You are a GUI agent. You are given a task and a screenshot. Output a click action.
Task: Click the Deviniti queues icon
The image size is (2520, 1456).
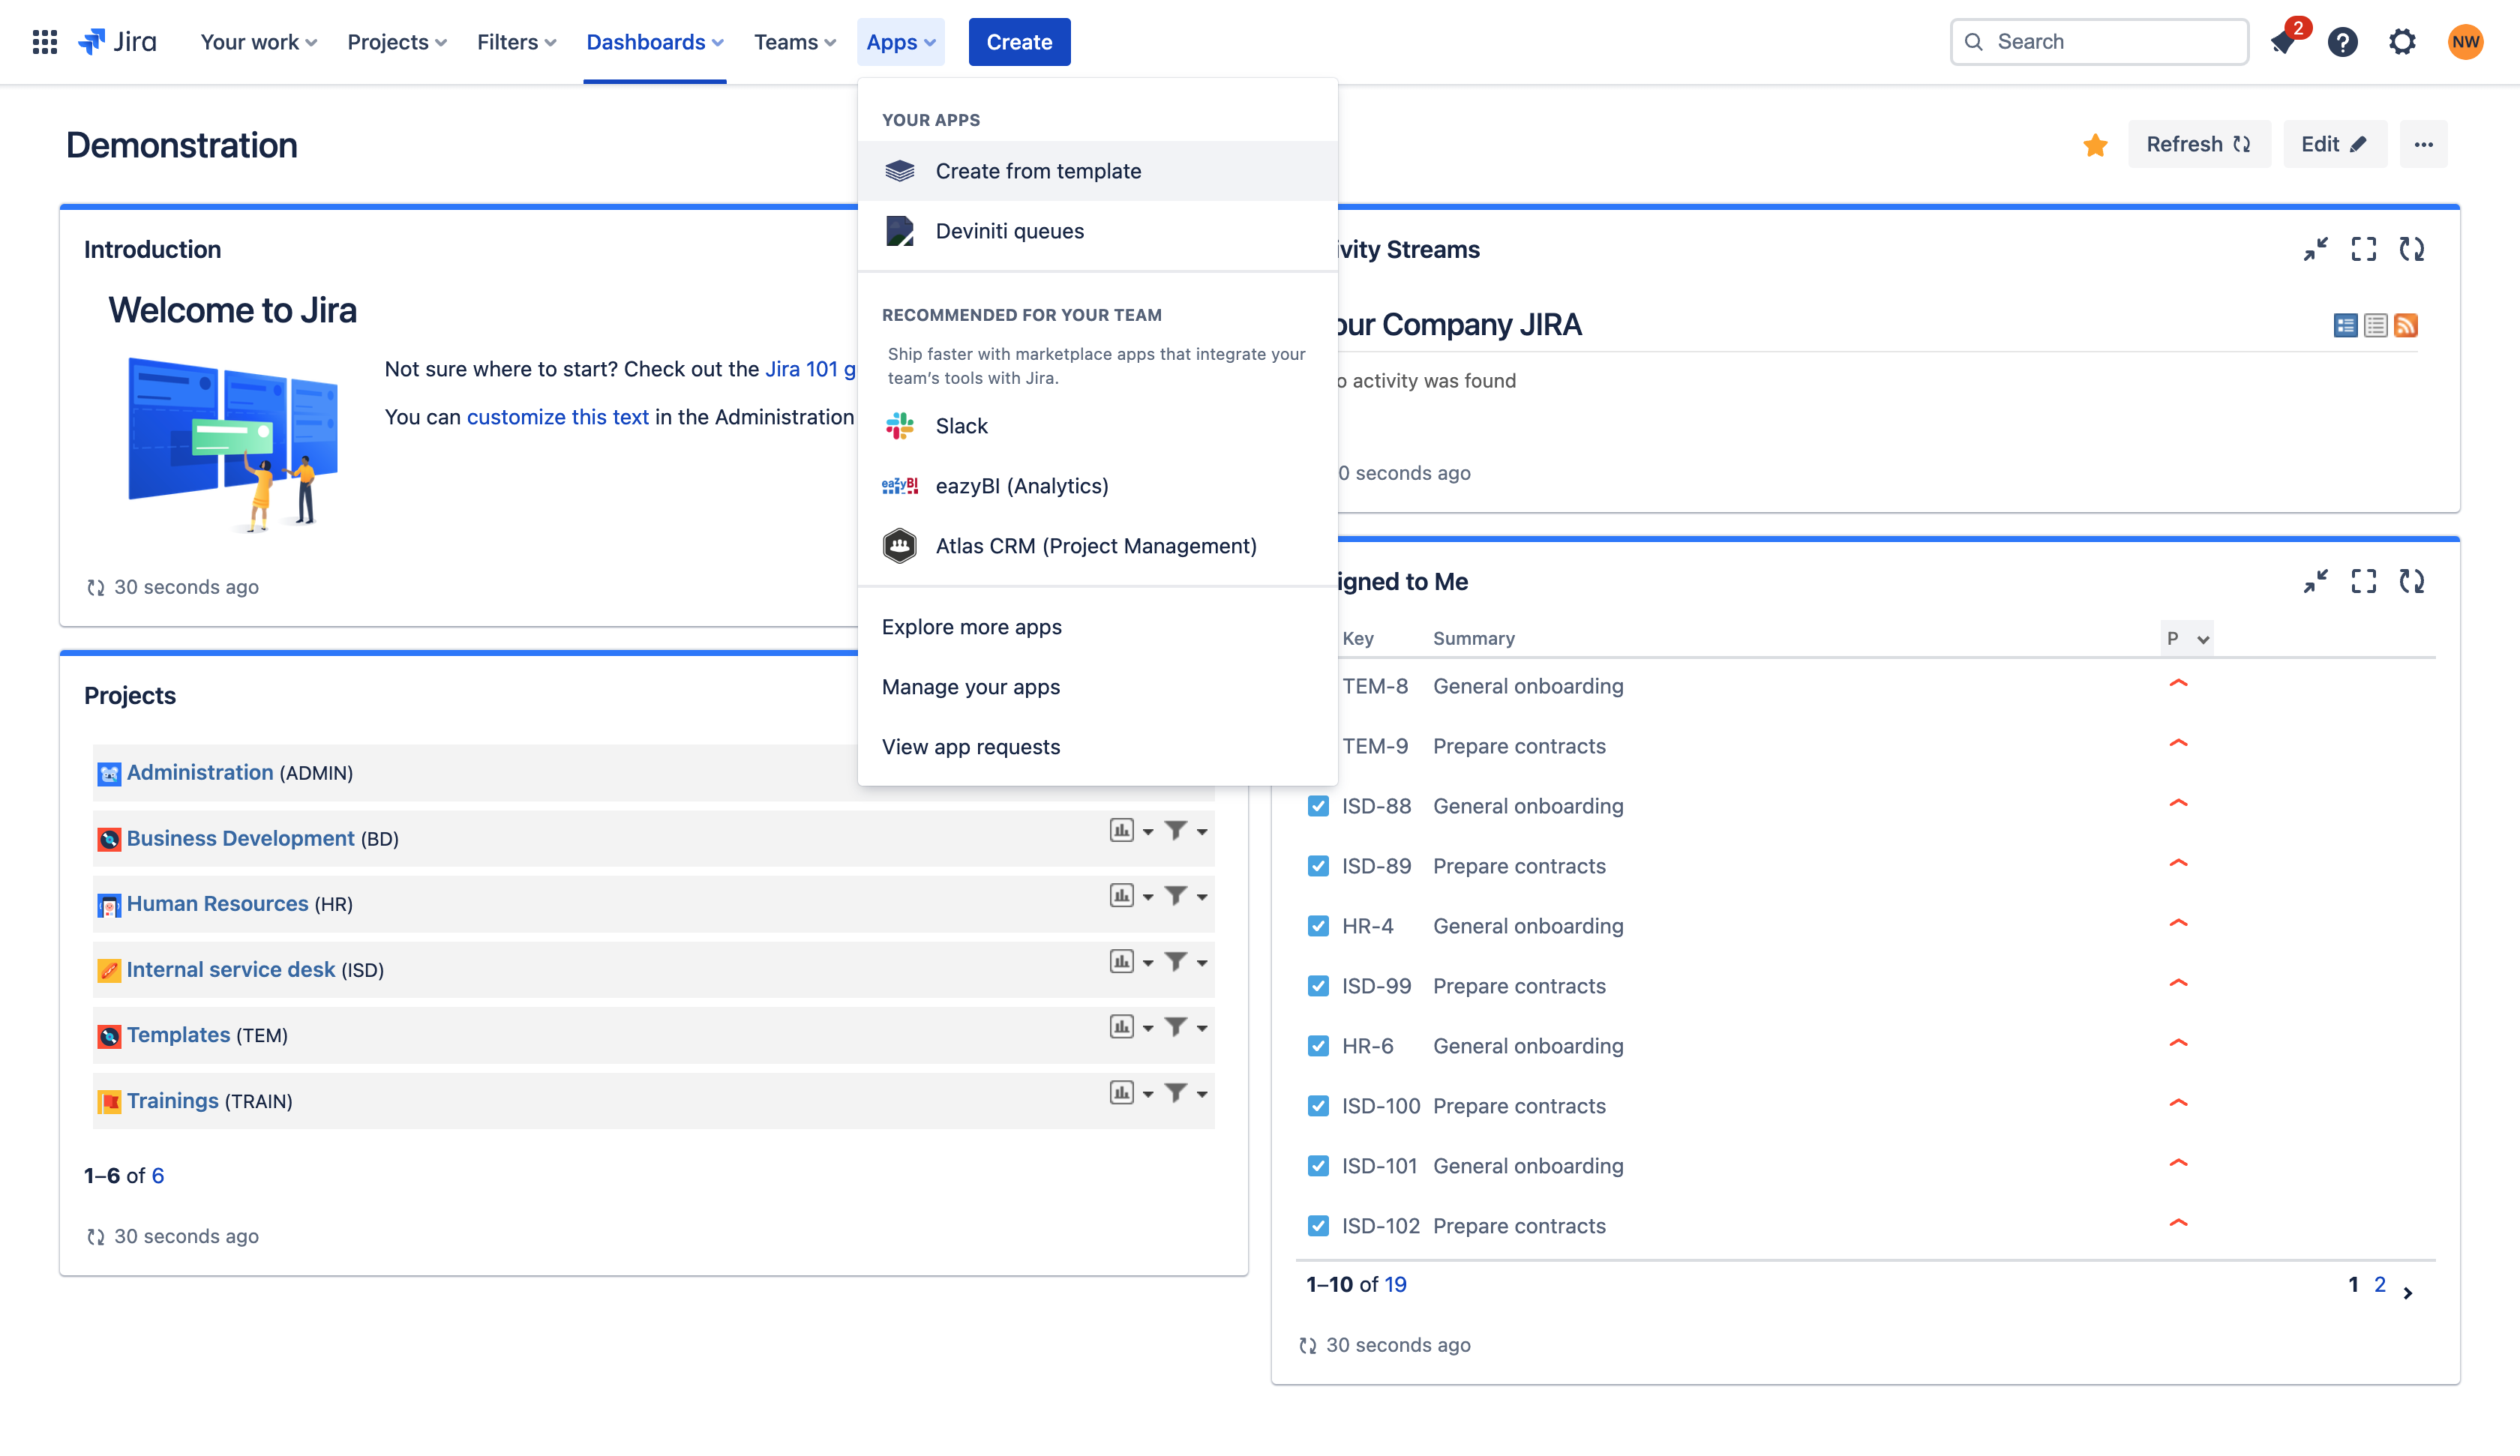tap(899, 231)
